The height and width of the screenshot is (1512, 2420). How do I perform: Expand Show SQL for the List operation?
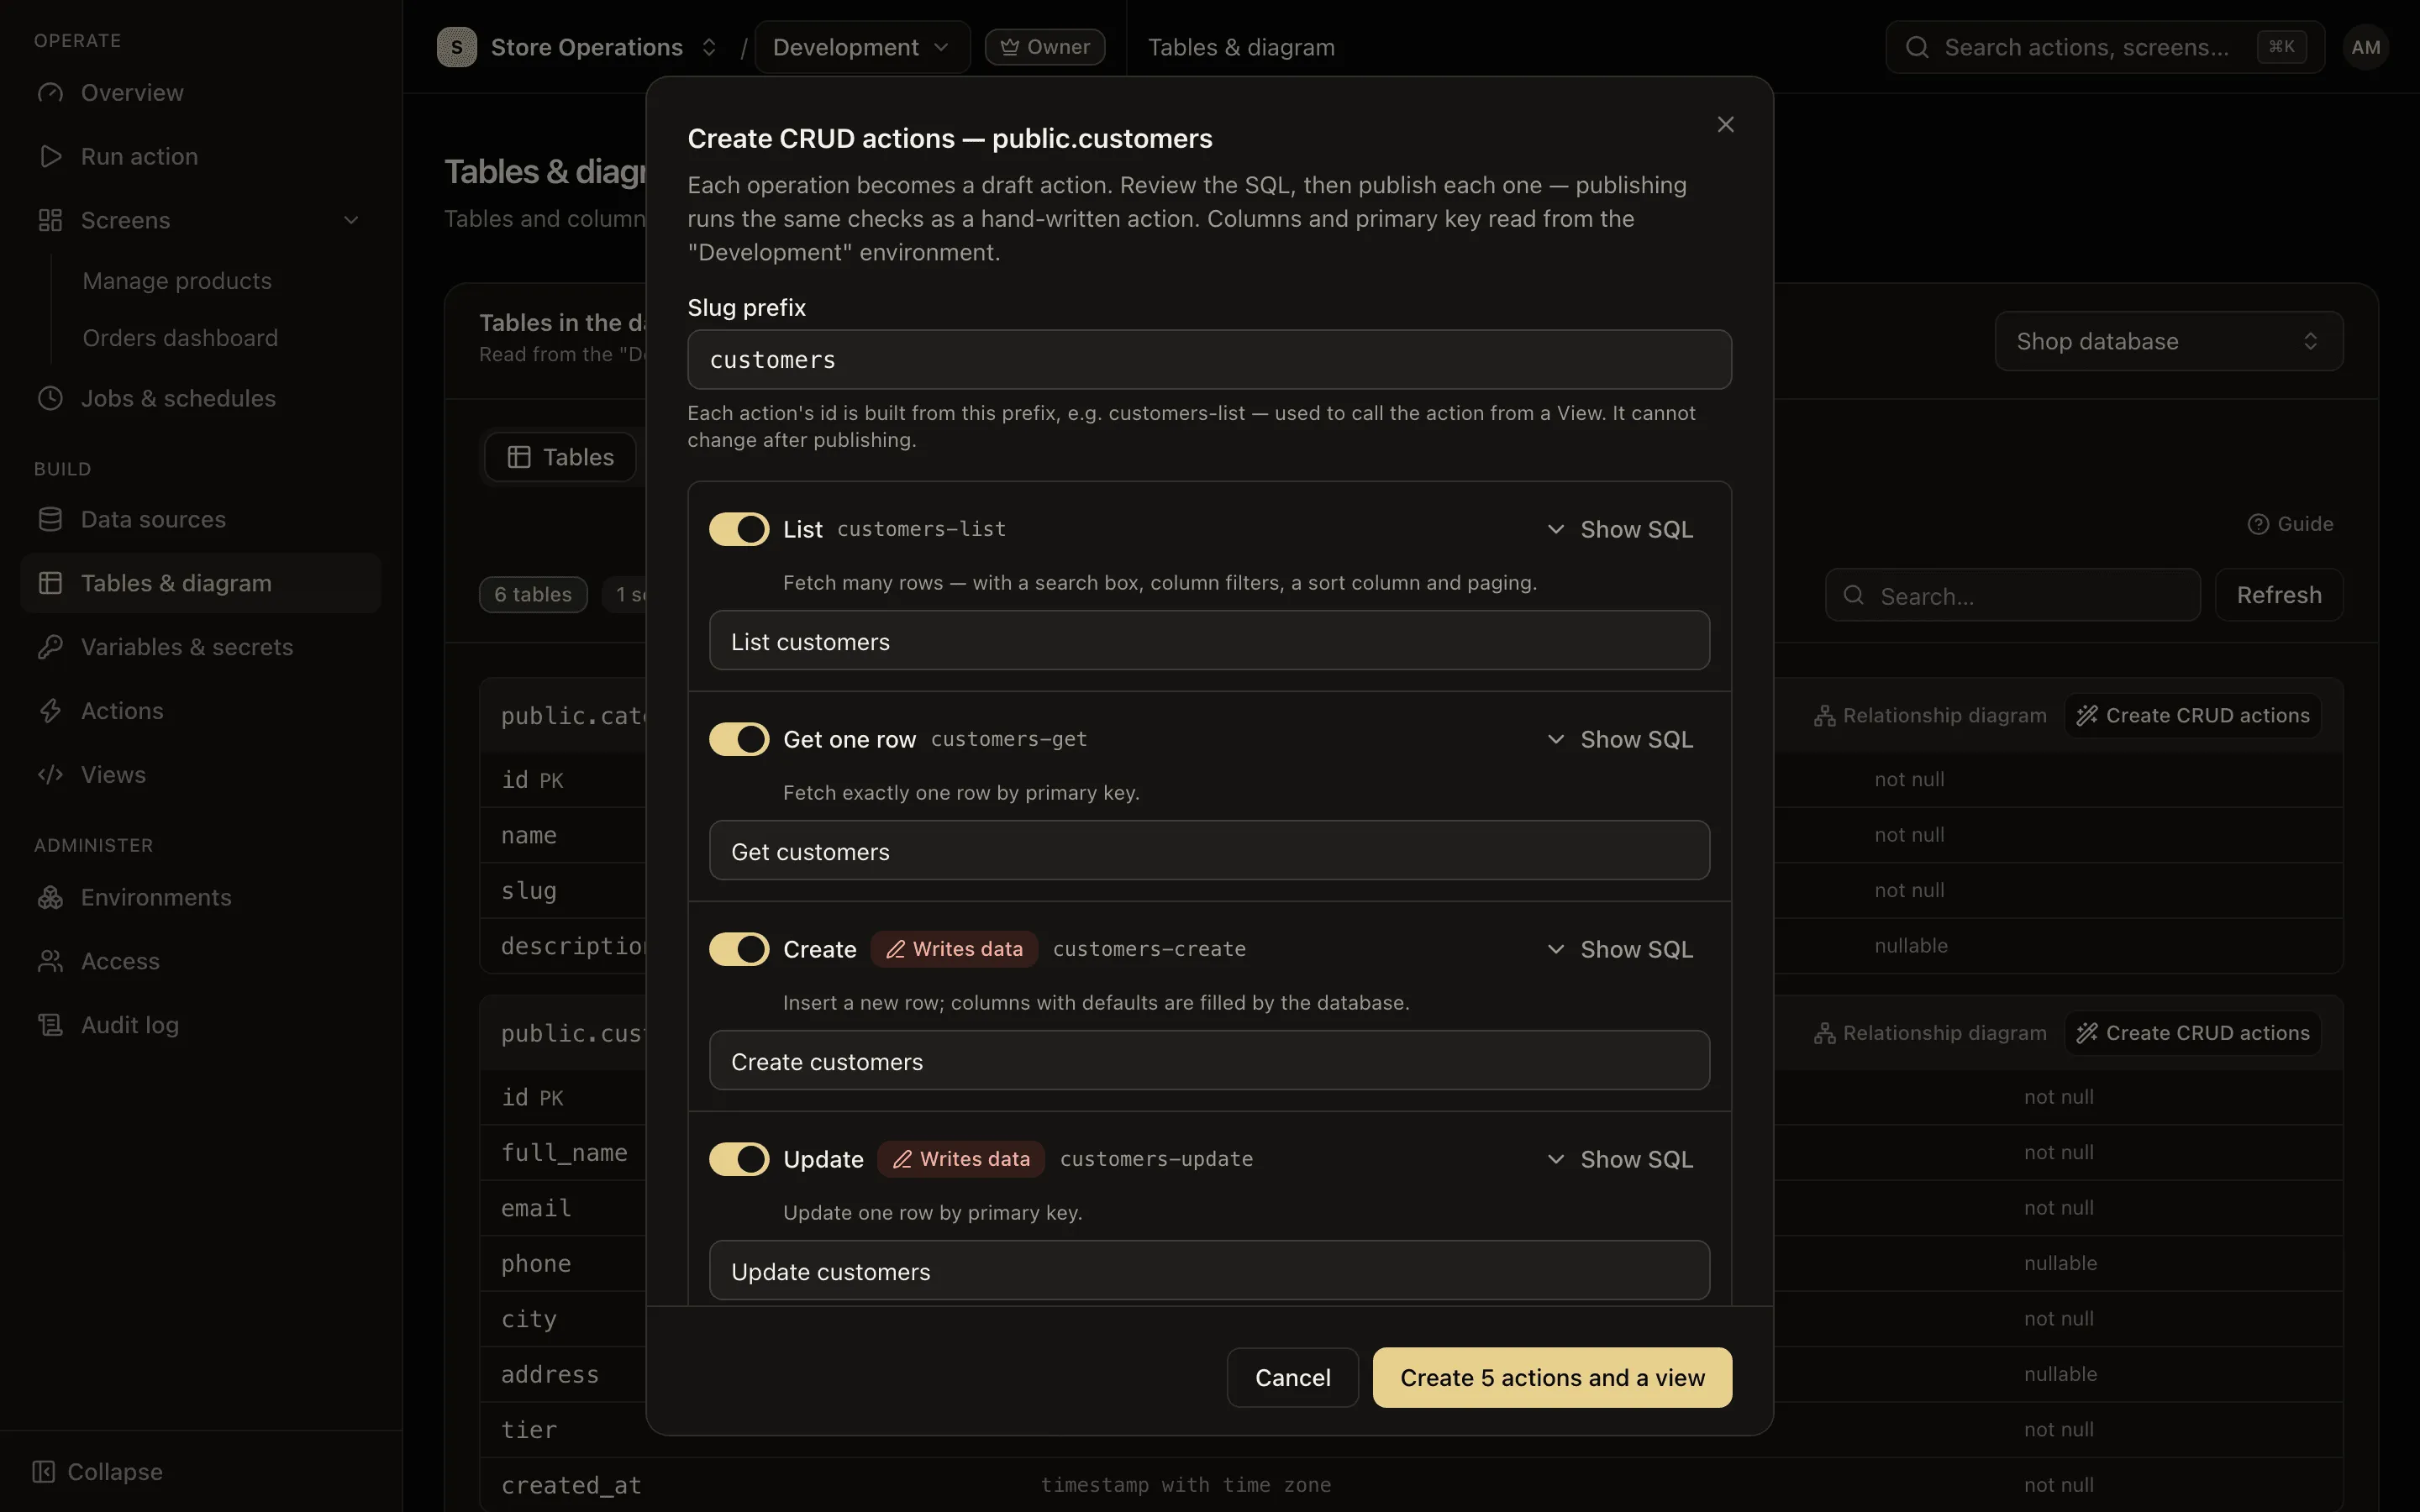[x=1620, y=529]
